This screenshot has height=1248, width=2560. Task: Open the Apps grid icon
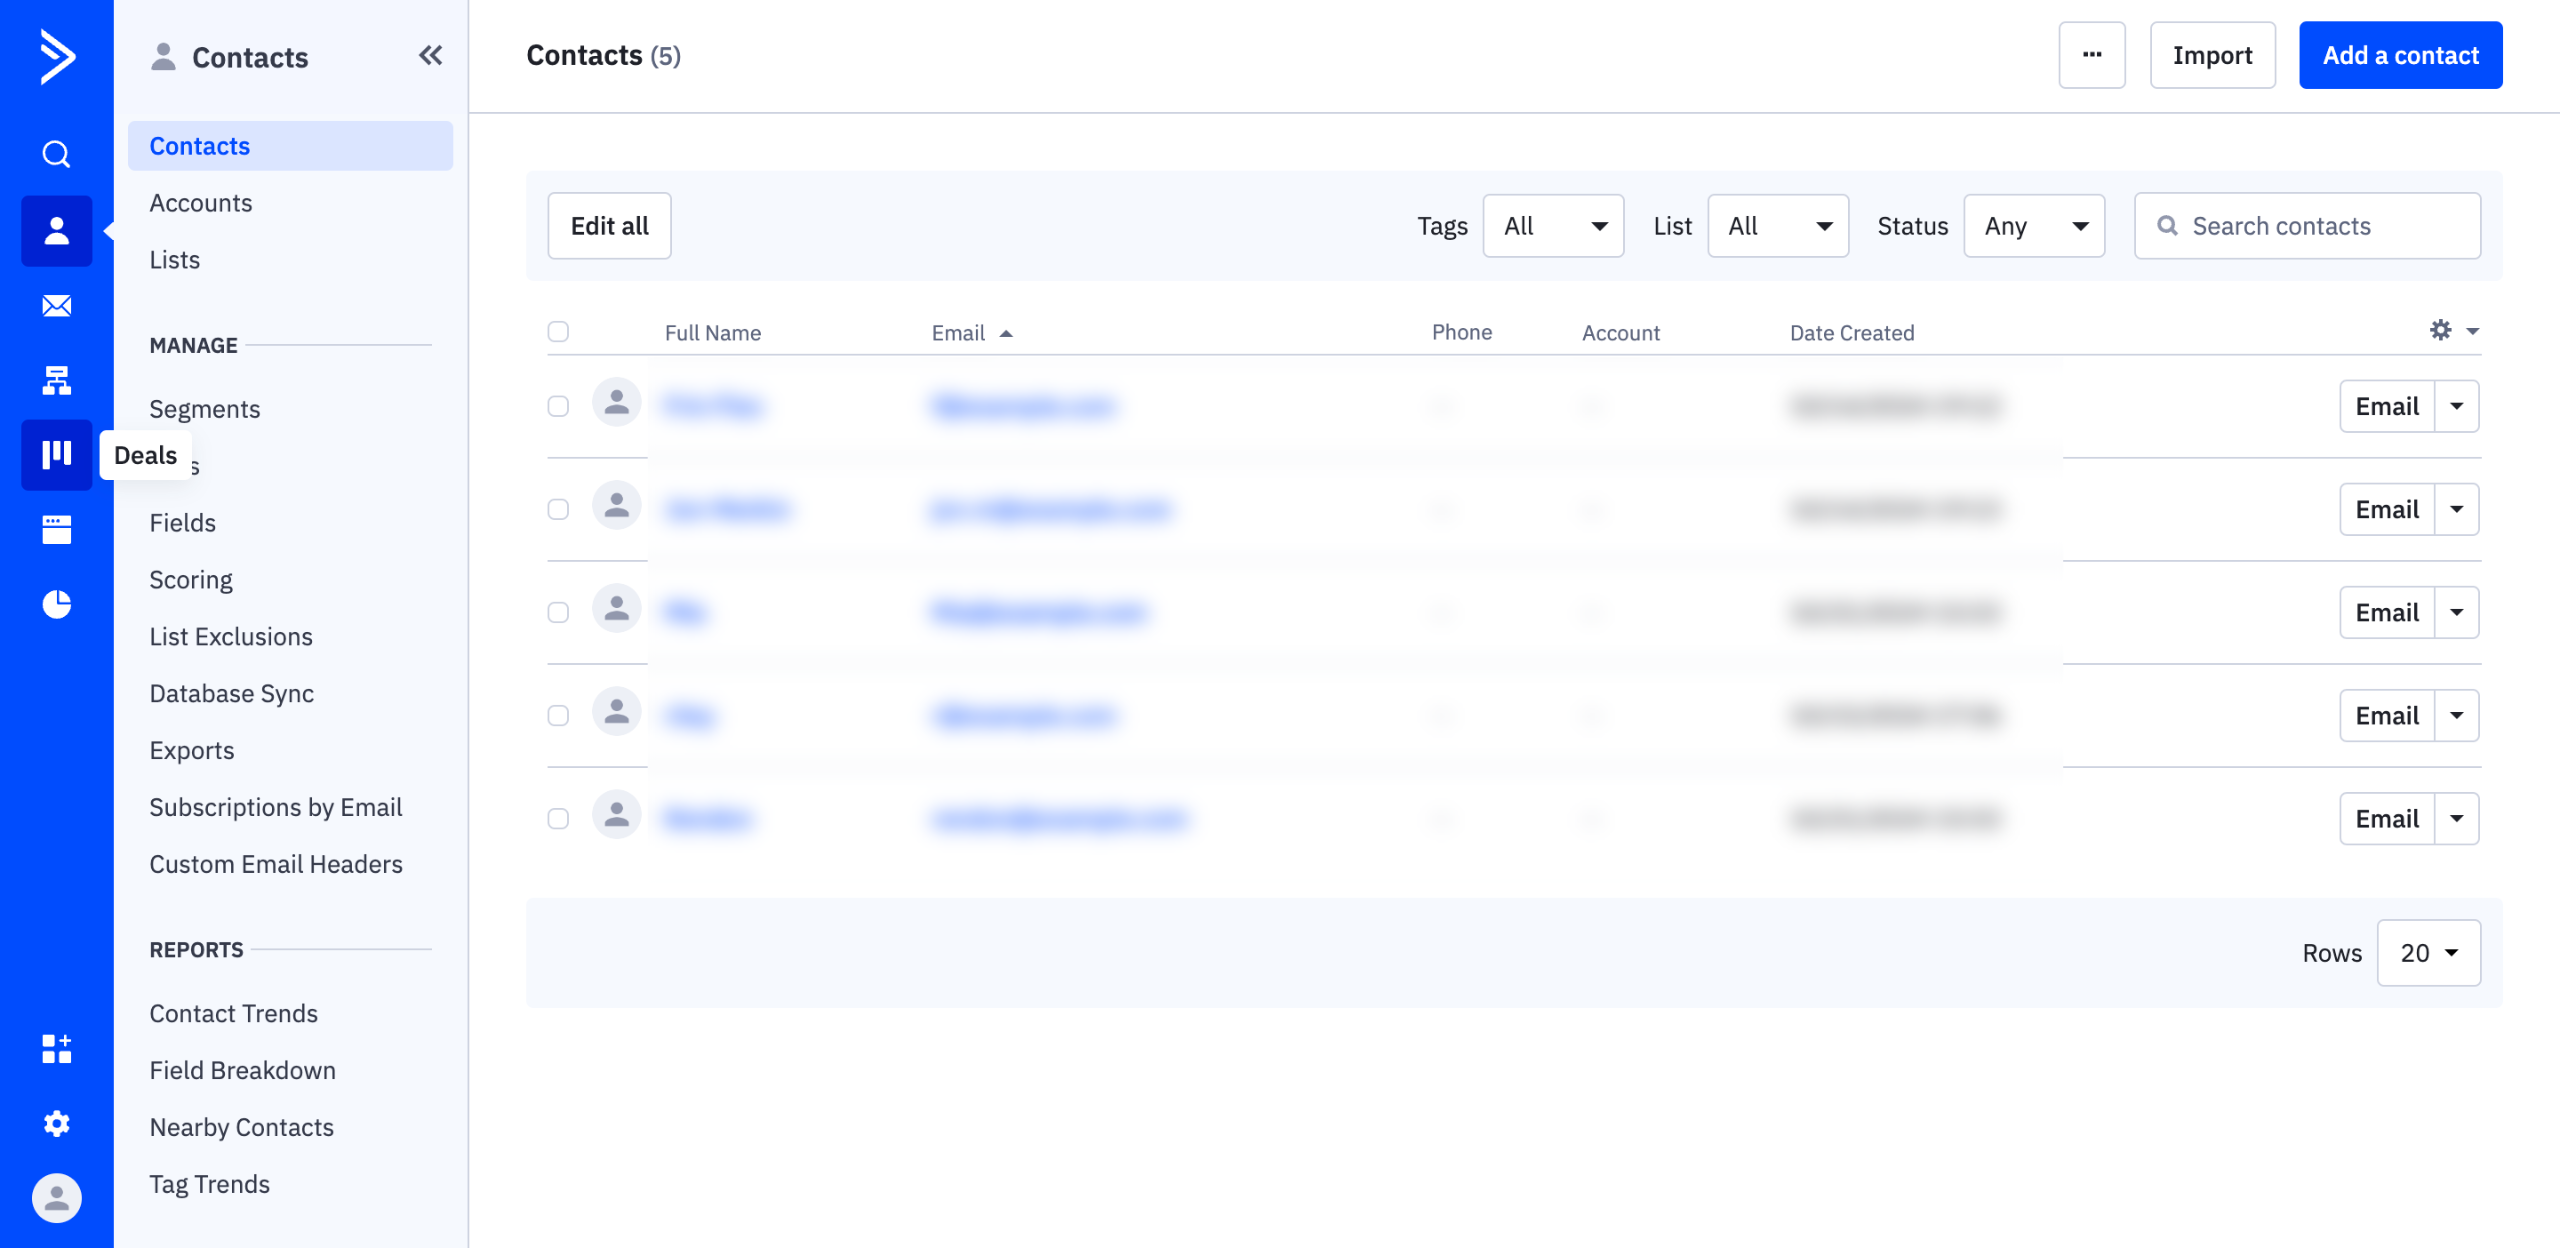[x=56, y=1049]
